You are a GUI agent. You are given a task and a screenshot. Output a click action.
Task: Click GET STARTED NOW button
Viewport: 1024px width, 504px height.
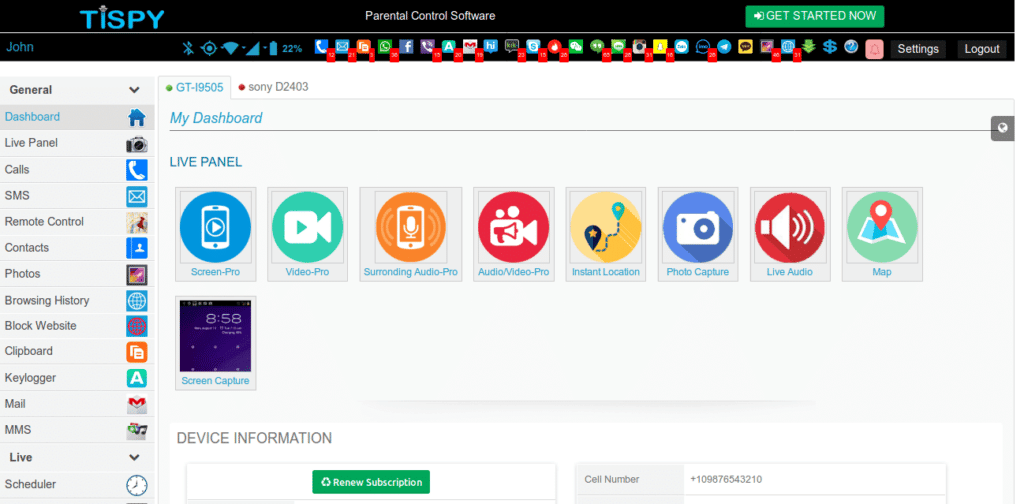click(x=814, y=16)
